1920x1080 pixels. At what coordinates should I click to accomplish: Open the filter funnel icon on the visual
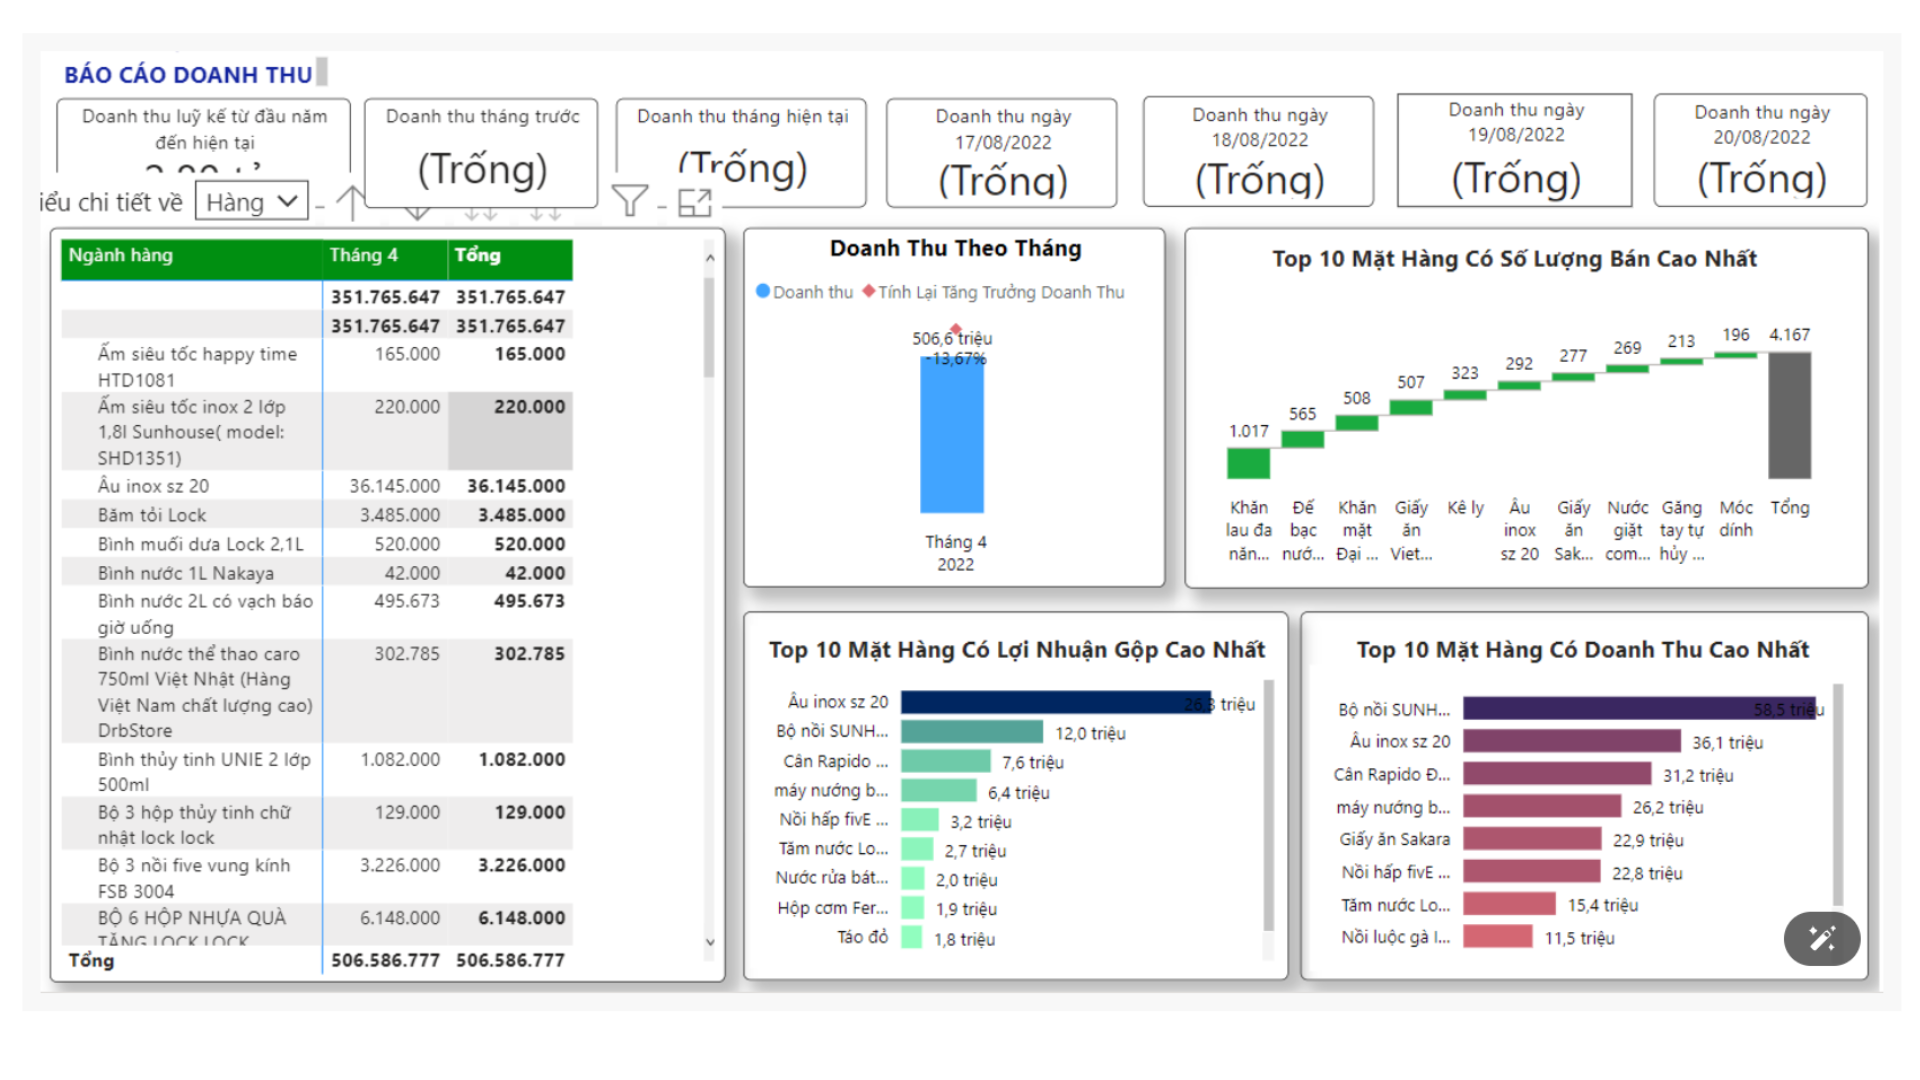[630, 201]
